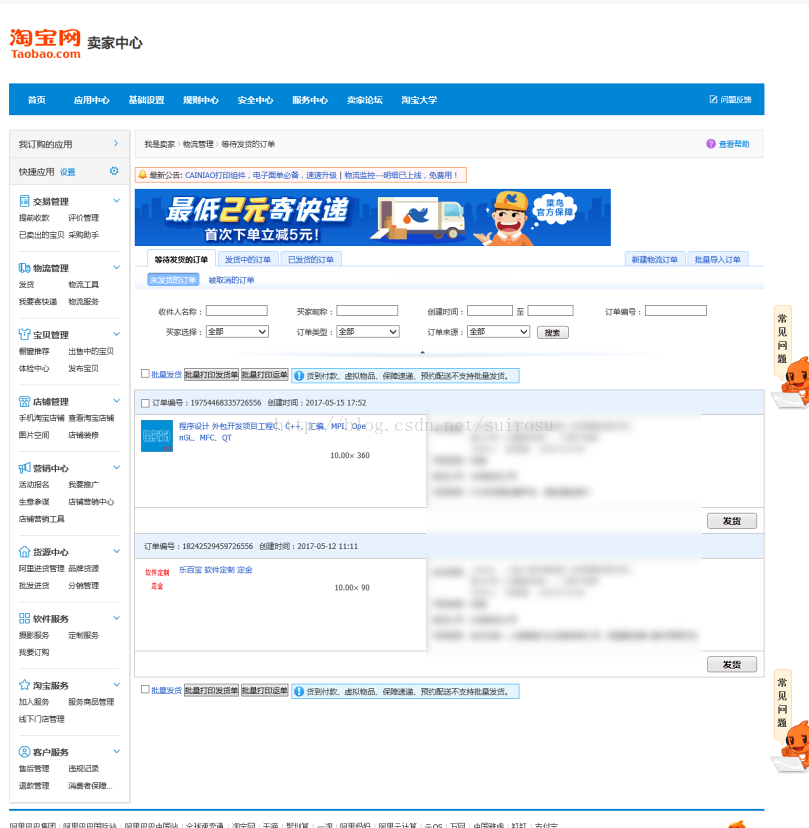The width and height of the screenshot is (809, 828).
Task: Click the 店铺管理 shop icon
Action: pos(24,401)
